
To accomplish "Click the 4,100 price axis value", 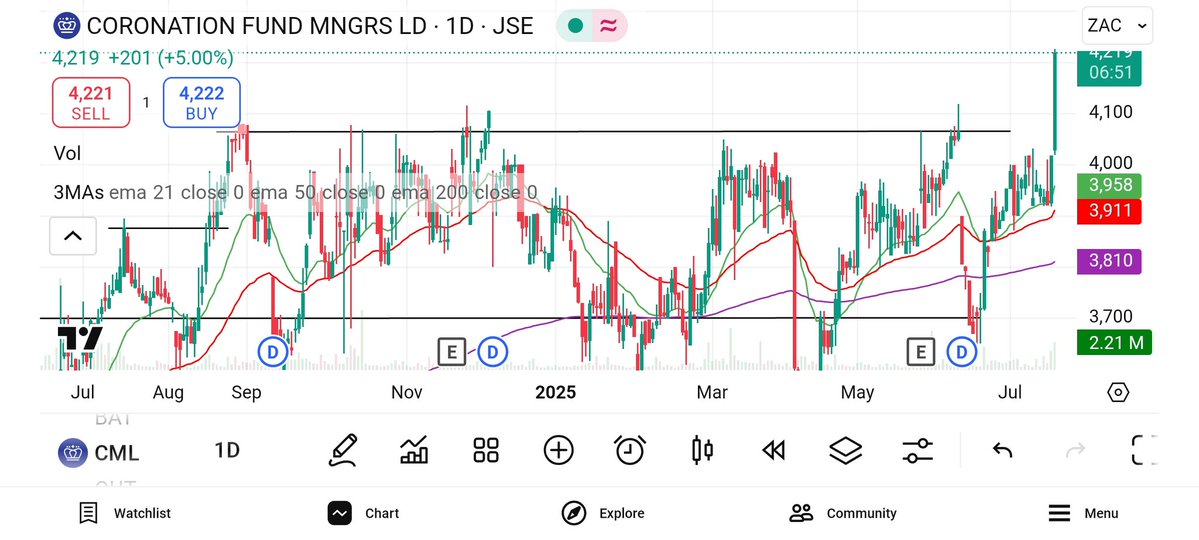I will (x=1110, y=112).
